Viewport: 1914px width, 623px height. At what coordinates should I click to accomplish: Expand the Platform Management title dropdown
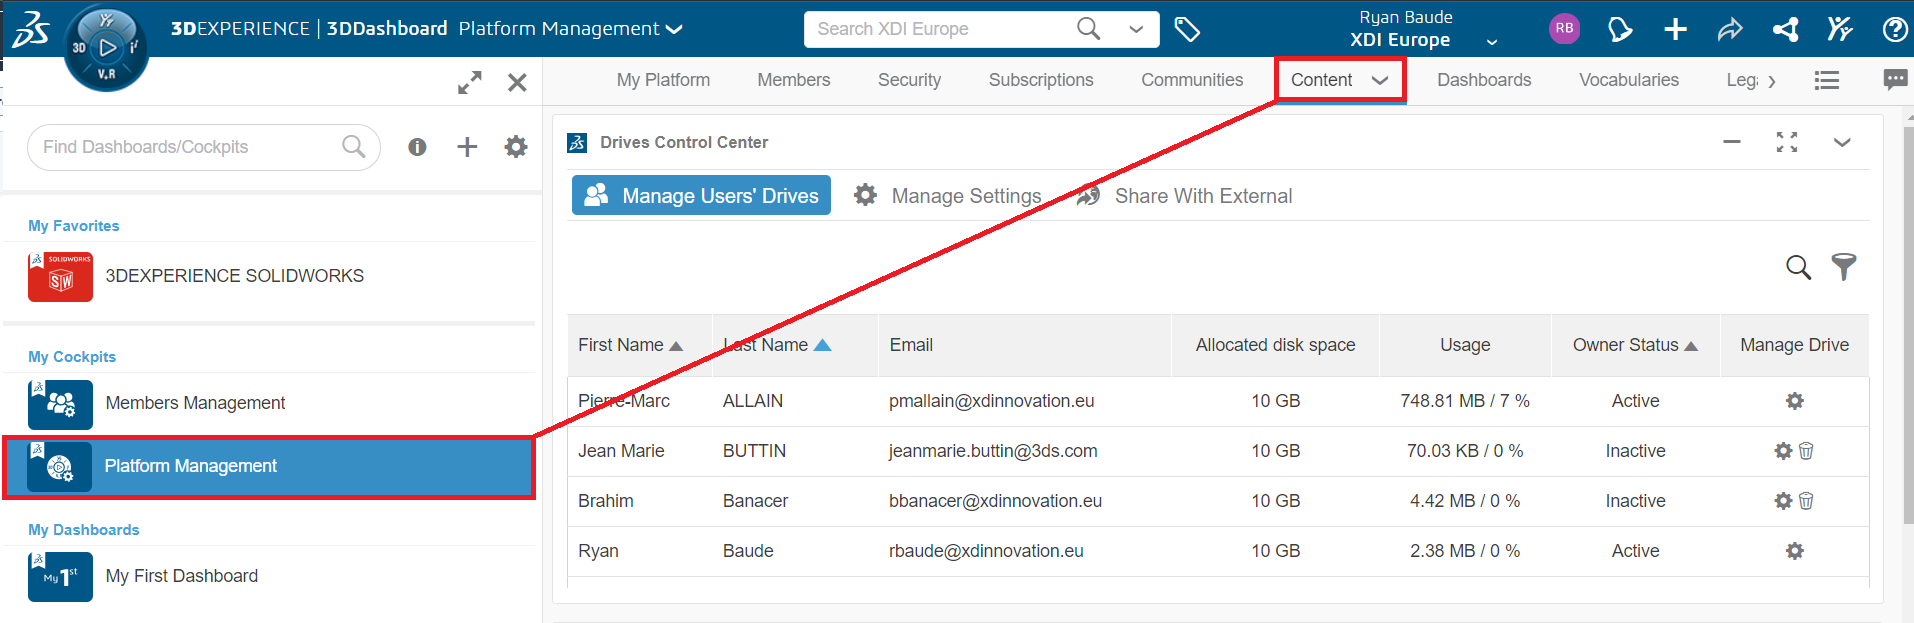coord(675,29)
